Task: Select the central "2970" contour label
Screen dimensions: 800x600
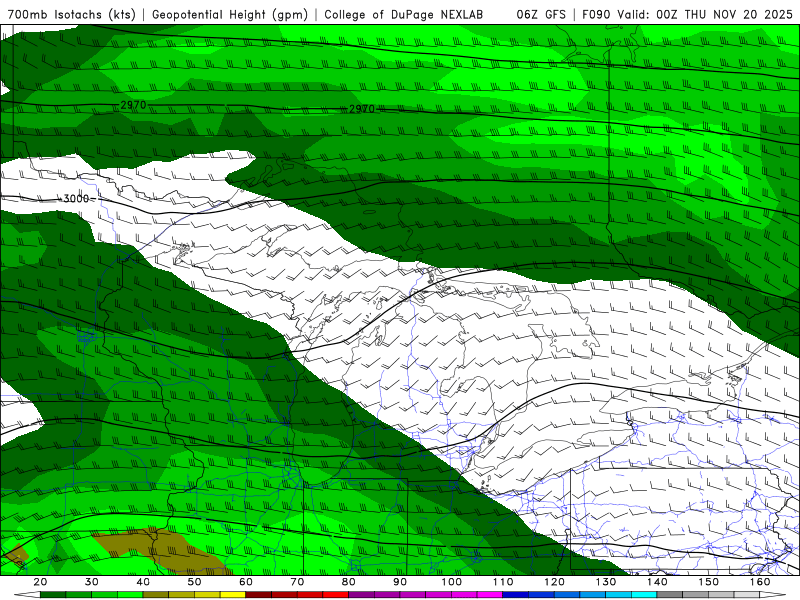Action: click(362, 109)
